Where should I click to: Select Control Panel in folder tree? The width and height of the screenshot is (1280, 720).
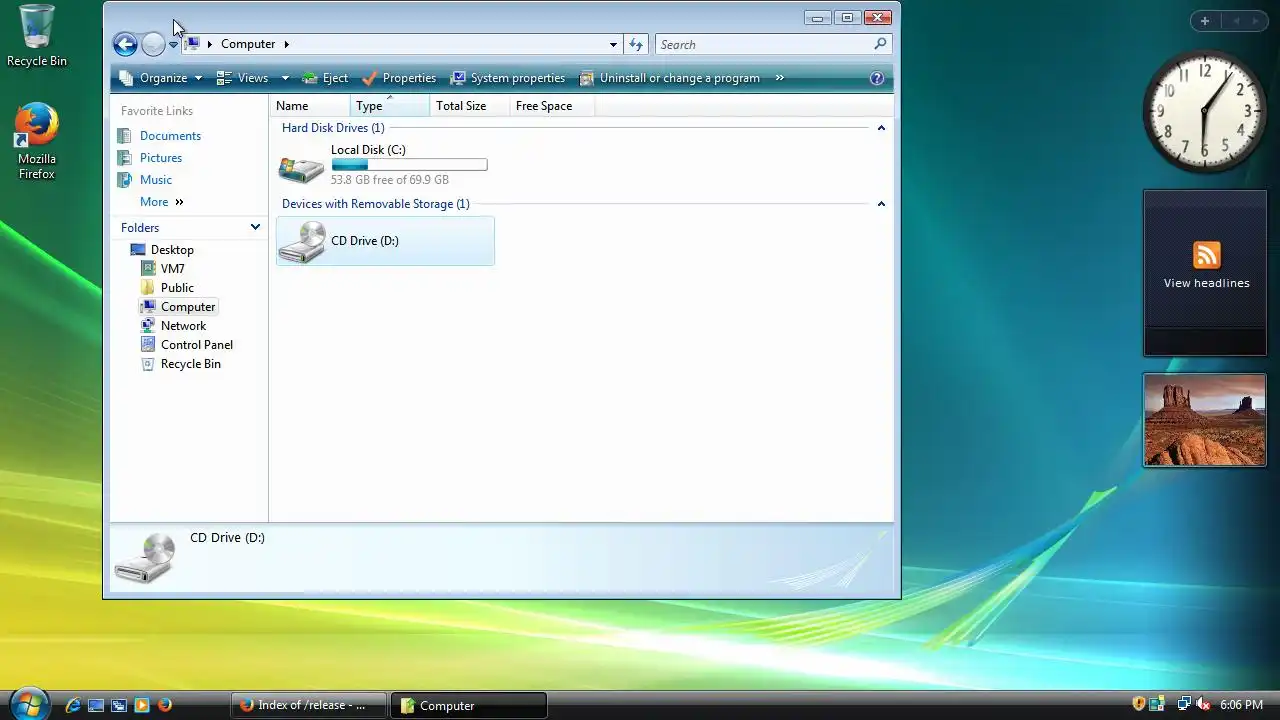coord(196,345)
